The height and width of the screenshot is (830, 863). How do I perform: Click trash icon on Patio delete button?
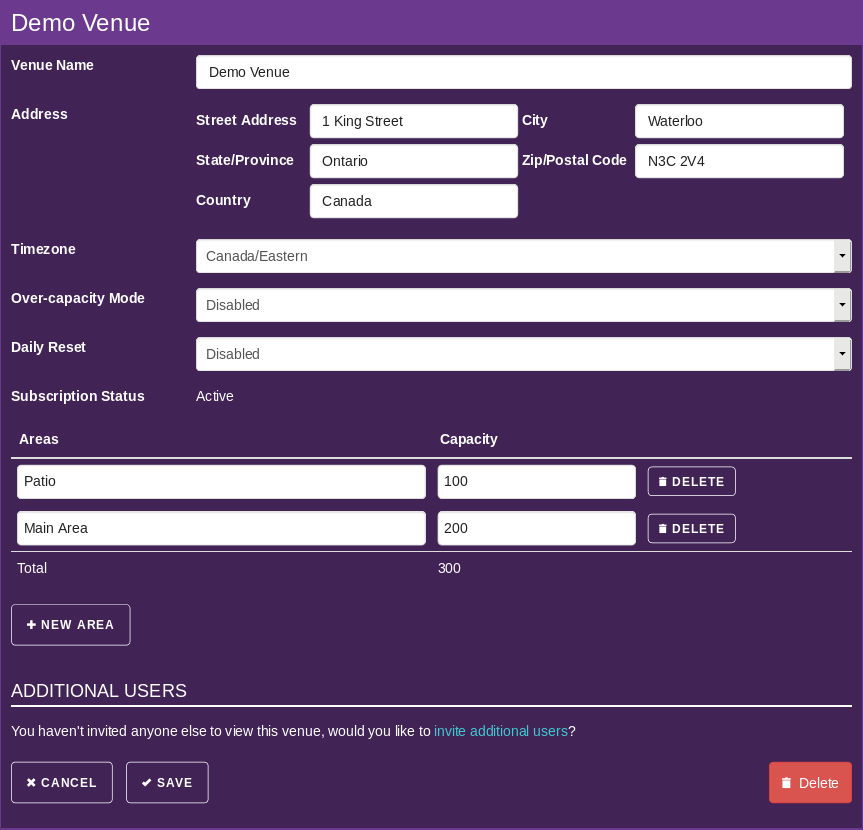click(662, 482)
